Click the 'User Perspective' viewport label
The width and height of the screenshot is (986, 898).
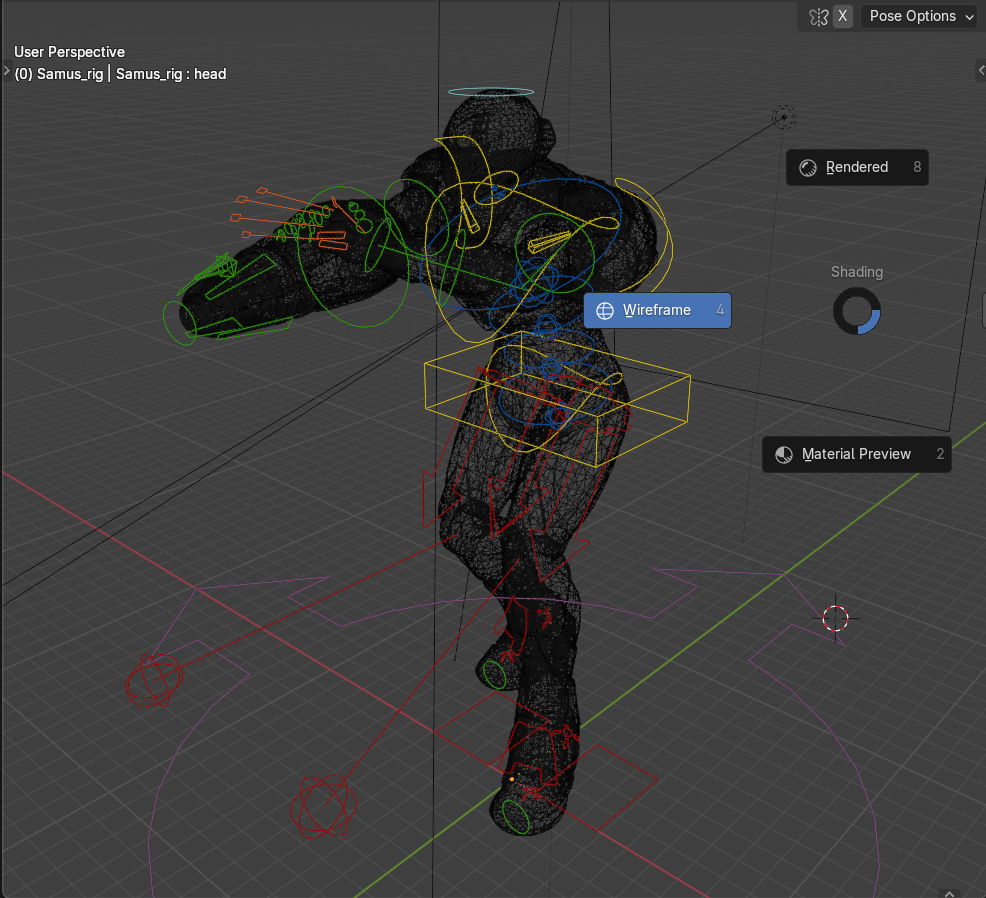[x=69, y=52]
